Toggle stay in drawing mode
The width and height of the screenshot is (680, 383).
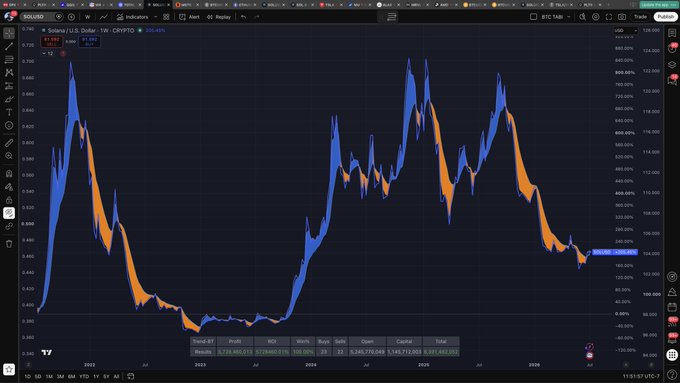[x=9, y=187]
